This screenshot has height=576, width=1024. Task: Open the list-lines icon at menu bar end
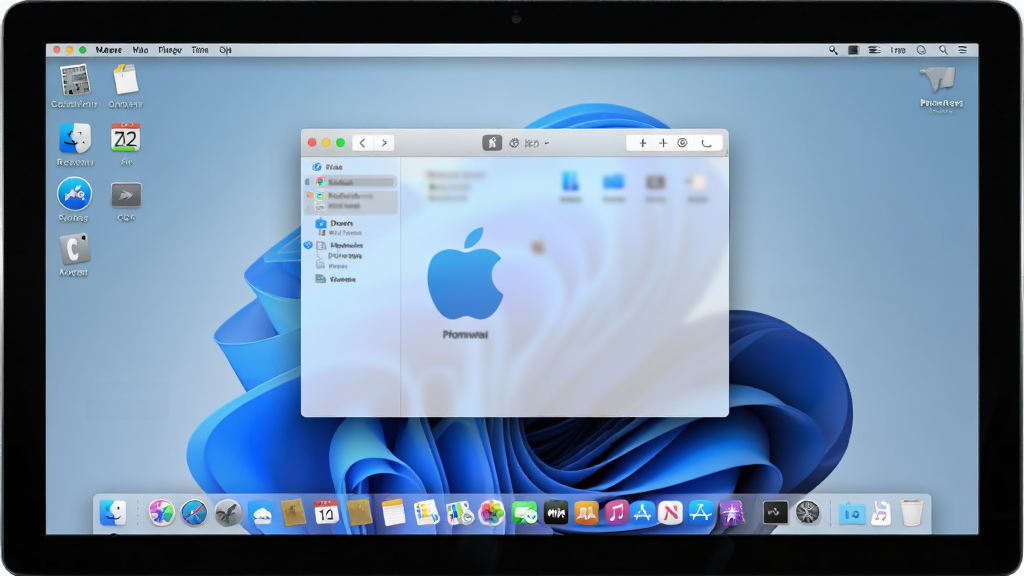[x=963, y=50]
